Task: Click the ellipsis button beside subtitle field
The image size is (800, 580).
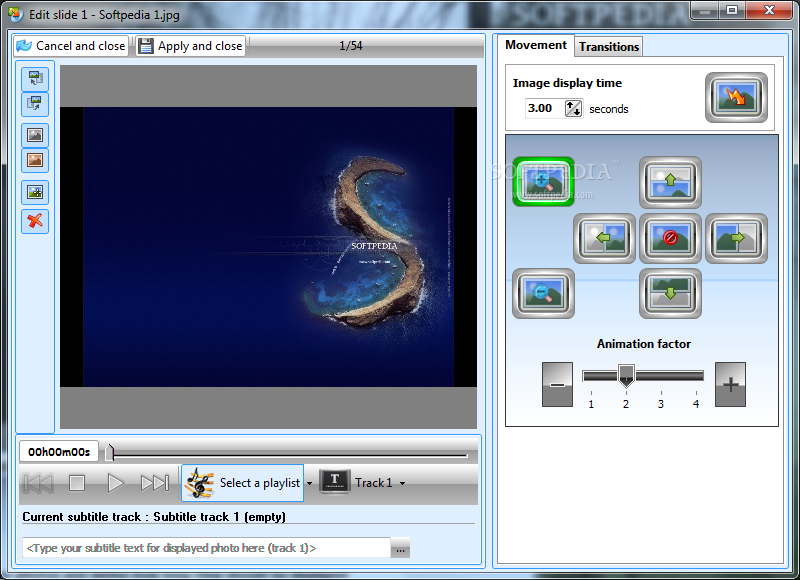Action: 401,549
